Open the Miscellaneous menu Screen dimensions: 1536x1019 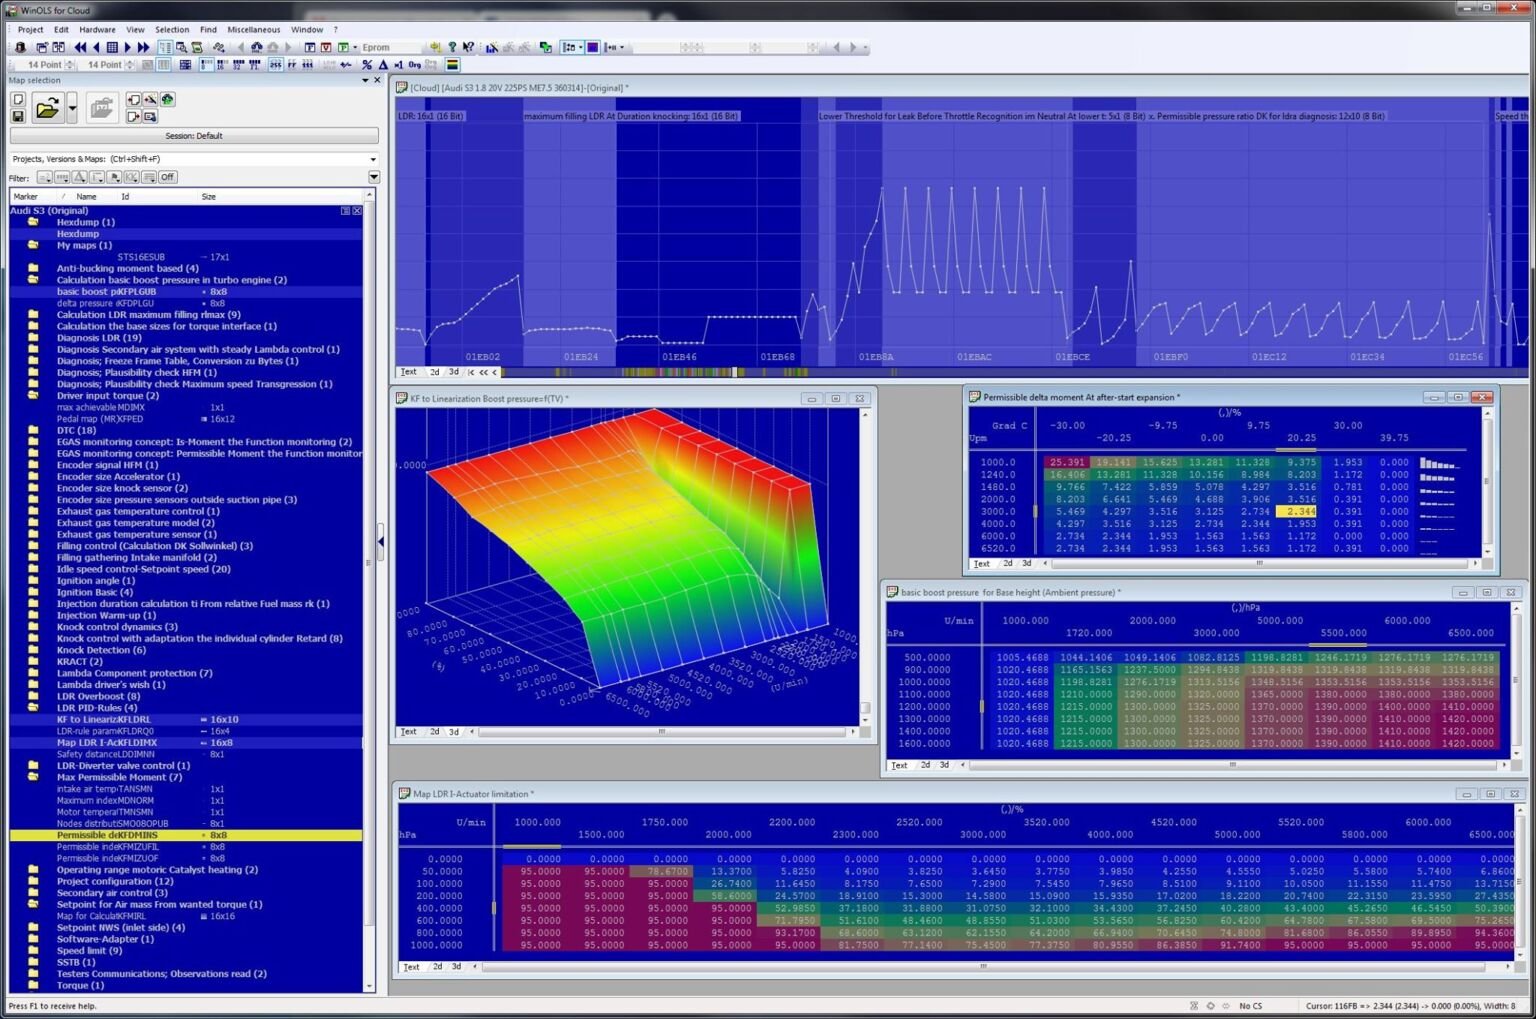[x=253, y=29]
